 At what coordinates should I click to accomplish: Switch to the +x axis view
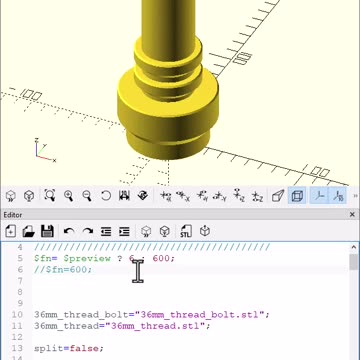point(165,196)
